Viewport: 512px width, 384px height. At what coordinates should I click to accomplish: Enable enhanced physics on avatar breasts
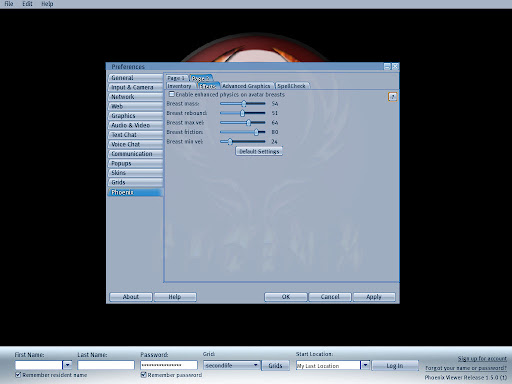coord(172,94)
